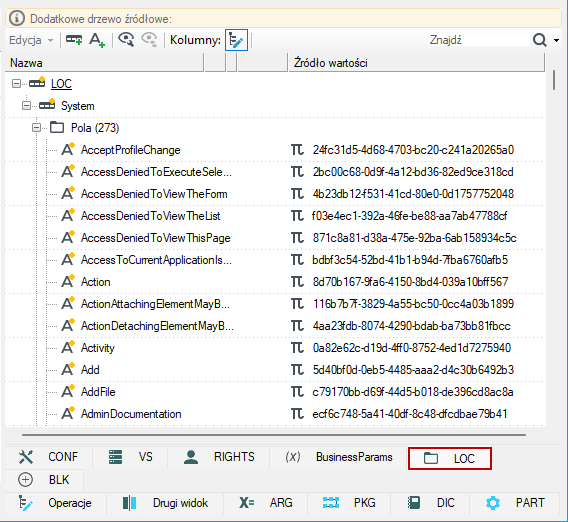Collapse the Pola (273) folder
This screenshot has width=568, height=522.
click(x=36, y=128)
